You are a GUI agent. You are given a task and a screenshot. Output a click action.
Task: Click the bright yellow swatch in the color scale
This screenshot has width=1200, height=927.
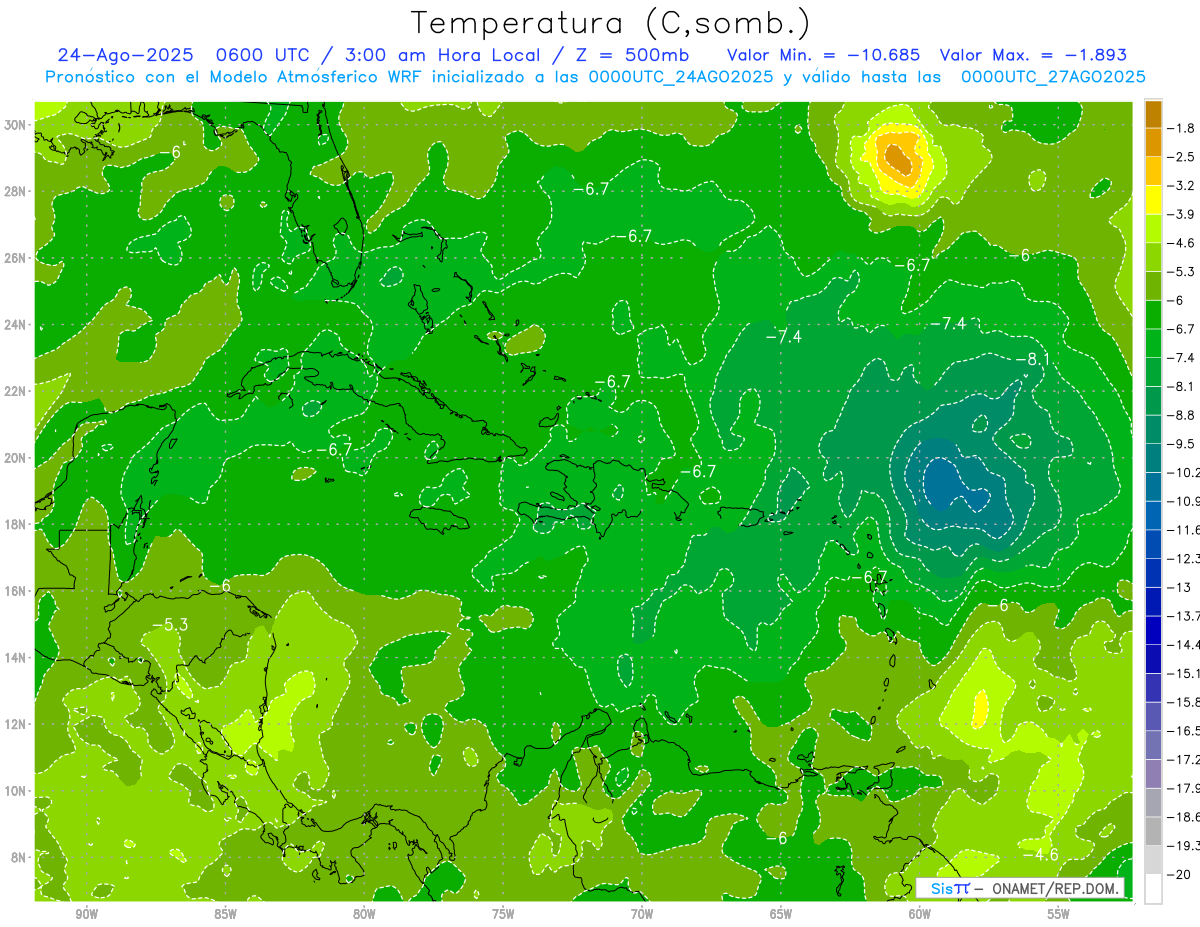[x=1153, y=200]
